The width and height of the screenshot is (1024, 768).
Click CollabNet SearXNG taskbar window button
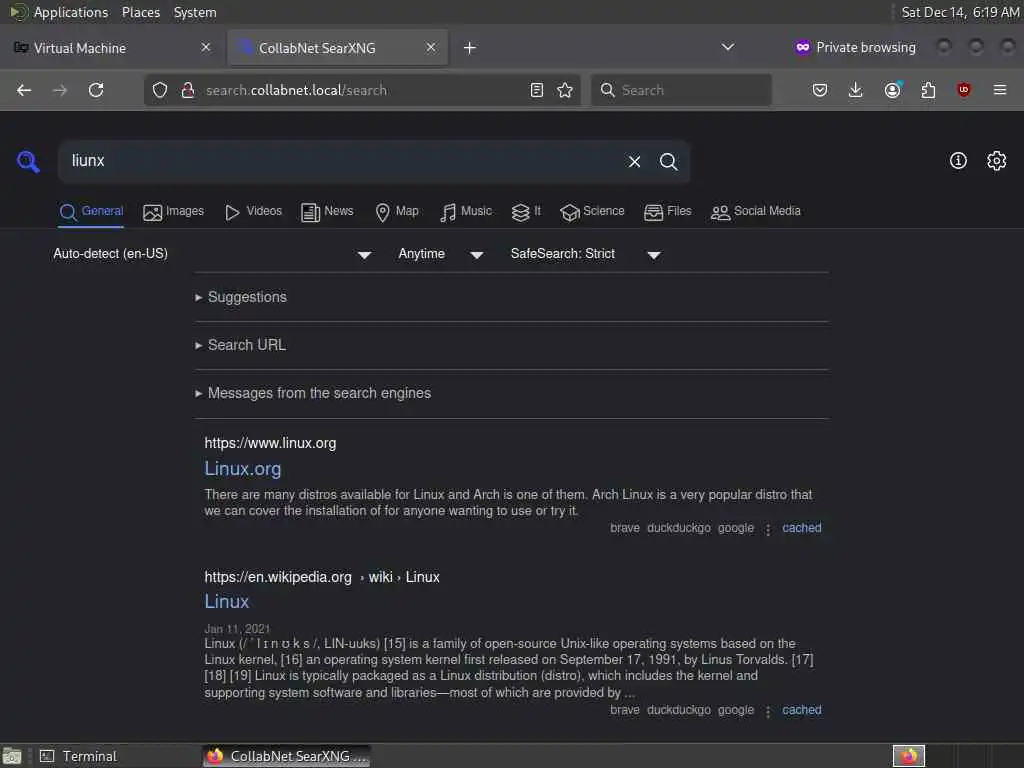[287, 756]
